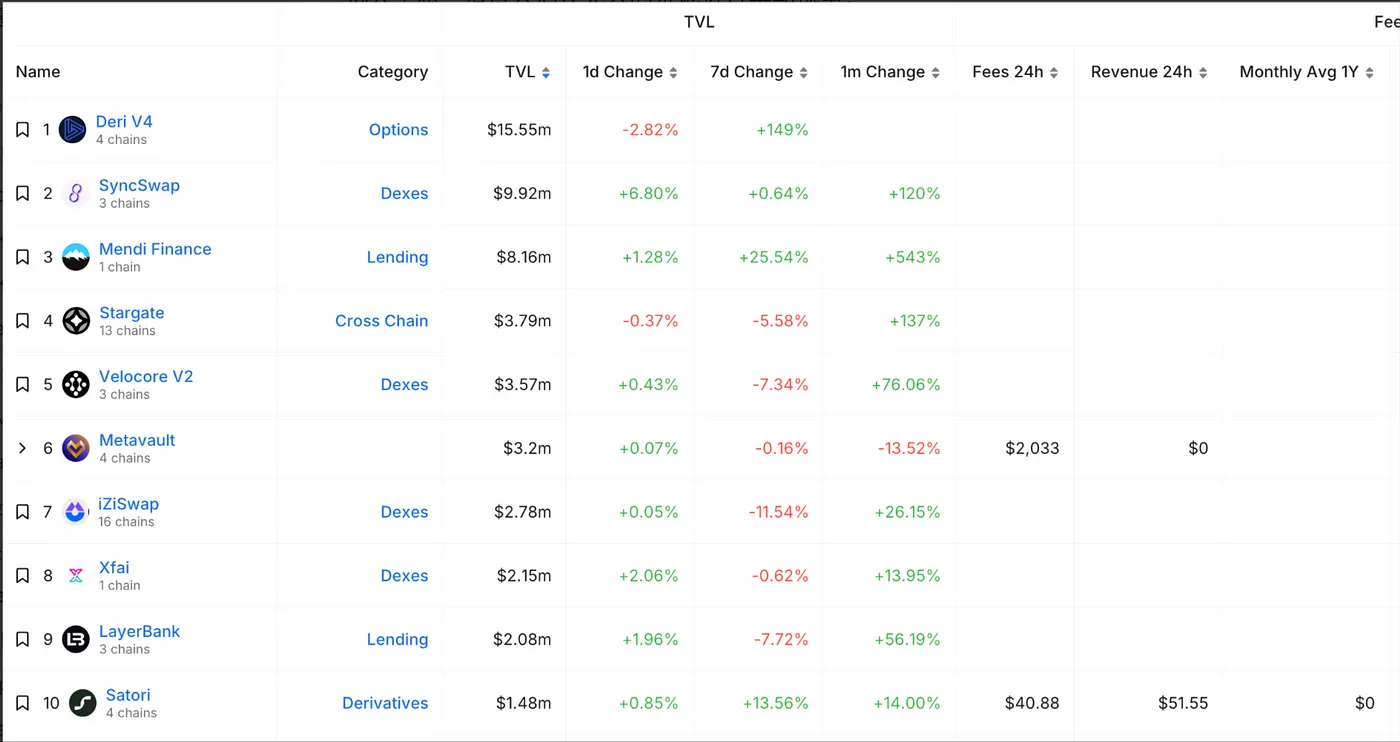Expand the Metavault row chevron
The height and width of the screenshot is (742, 1400).
point(22,448)
